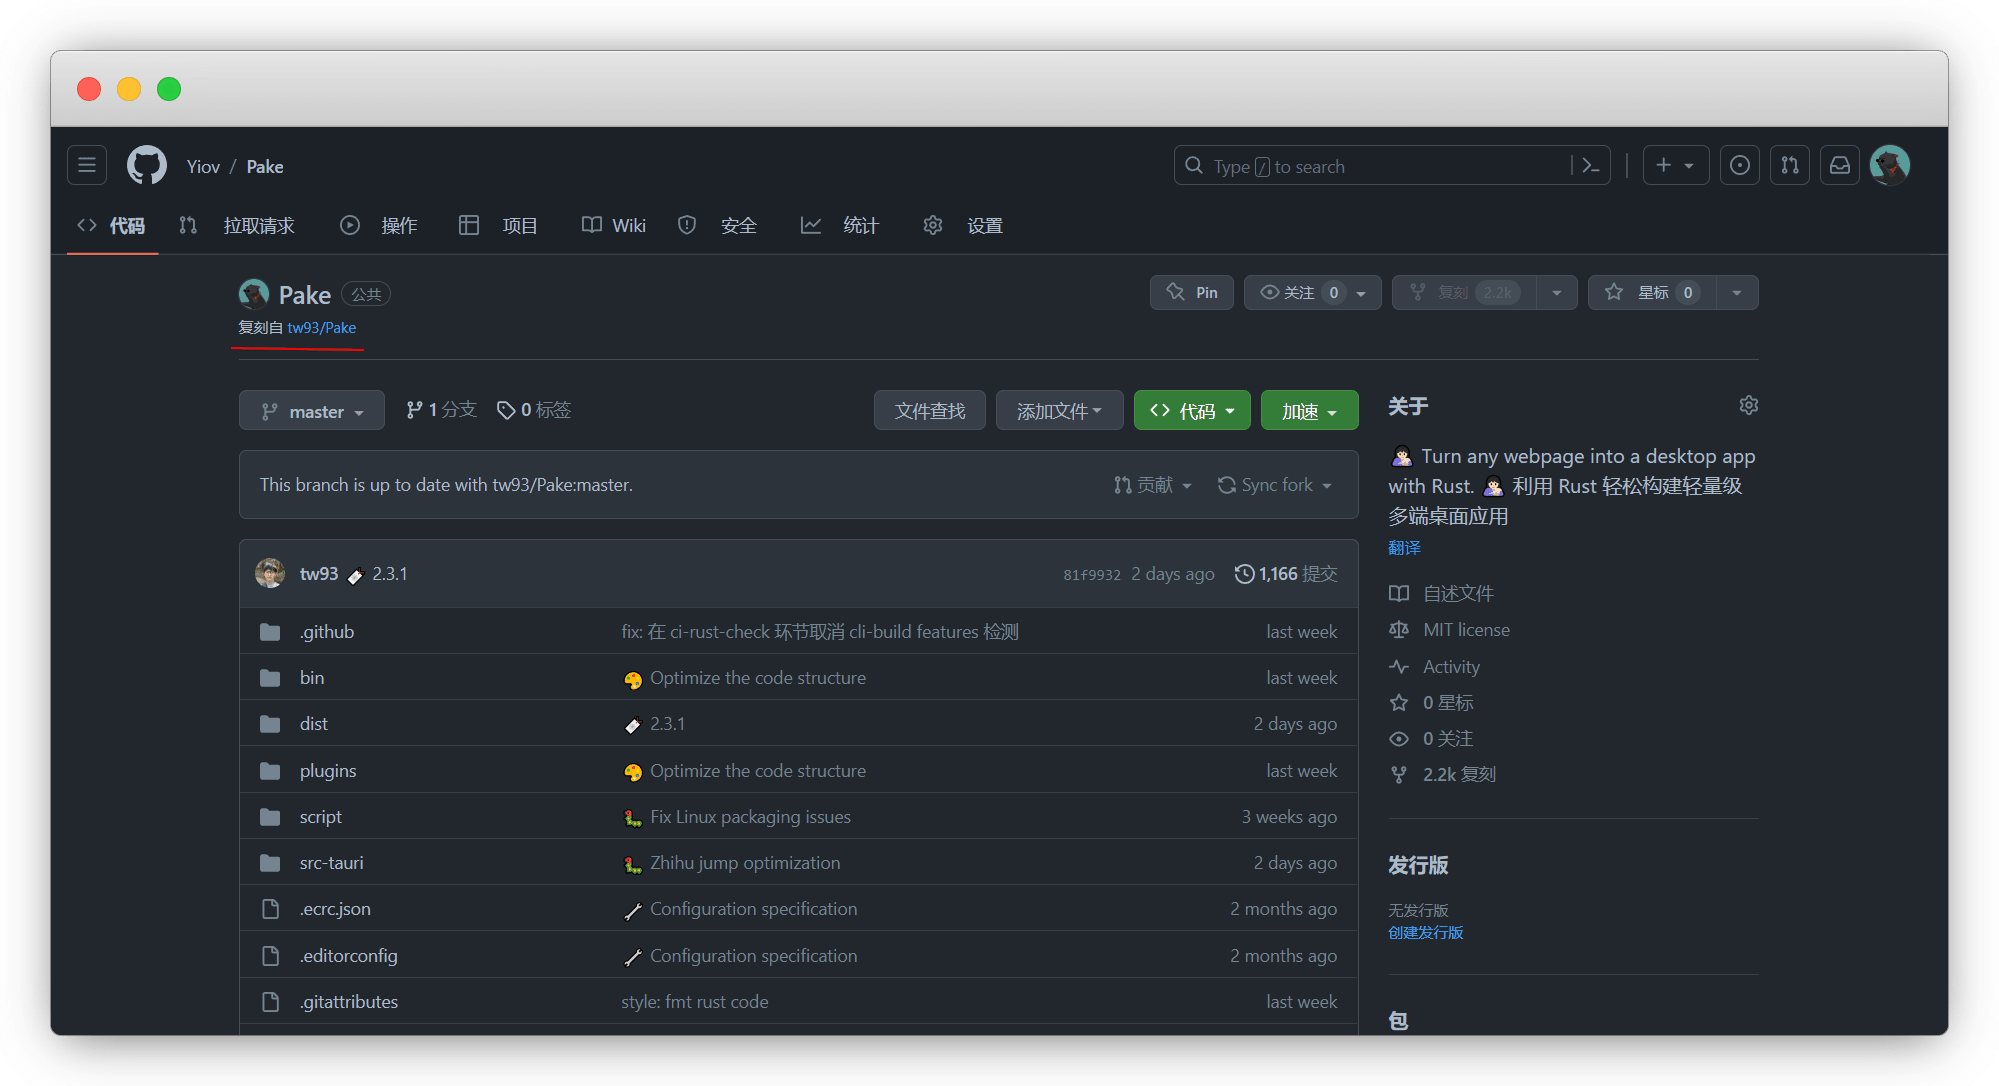Open the command palette terminal icon
Screen dimensions: 1999x1086
pos(1590,166)
